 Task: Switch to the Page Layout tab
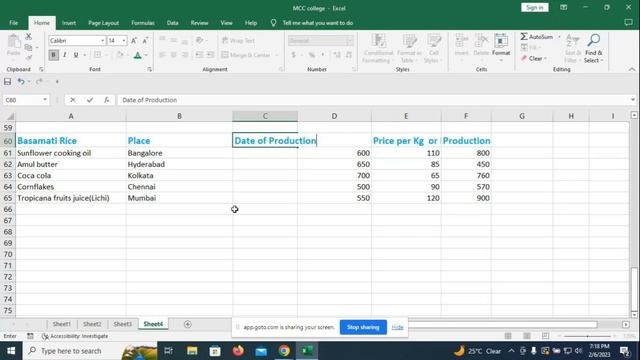(104, 23)
